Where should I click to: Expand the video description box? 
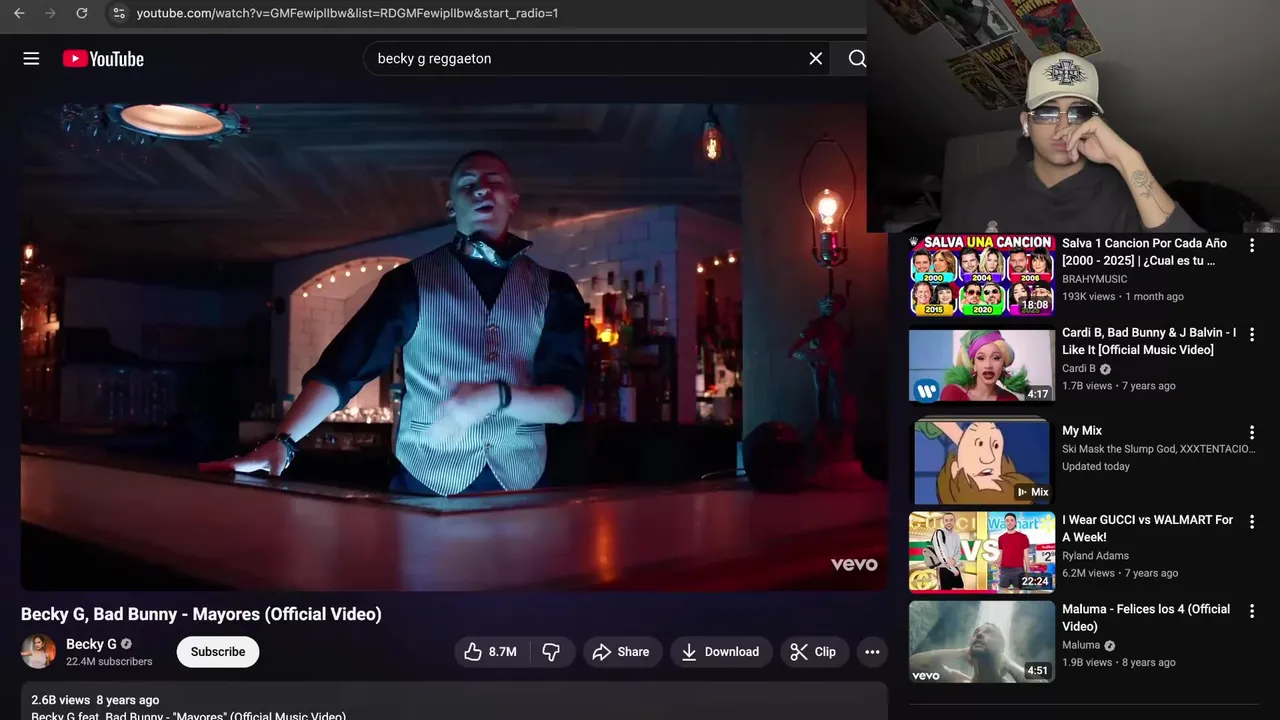coord(454,702)
